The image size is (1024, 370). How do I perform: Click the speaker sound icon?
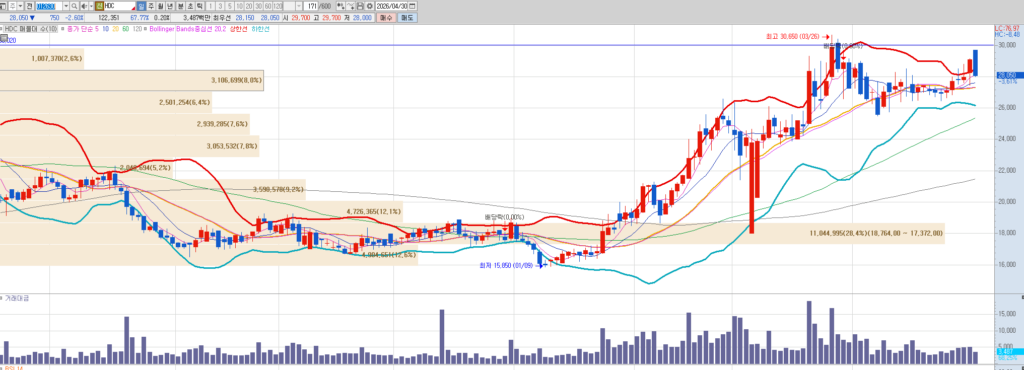[84, 6]
